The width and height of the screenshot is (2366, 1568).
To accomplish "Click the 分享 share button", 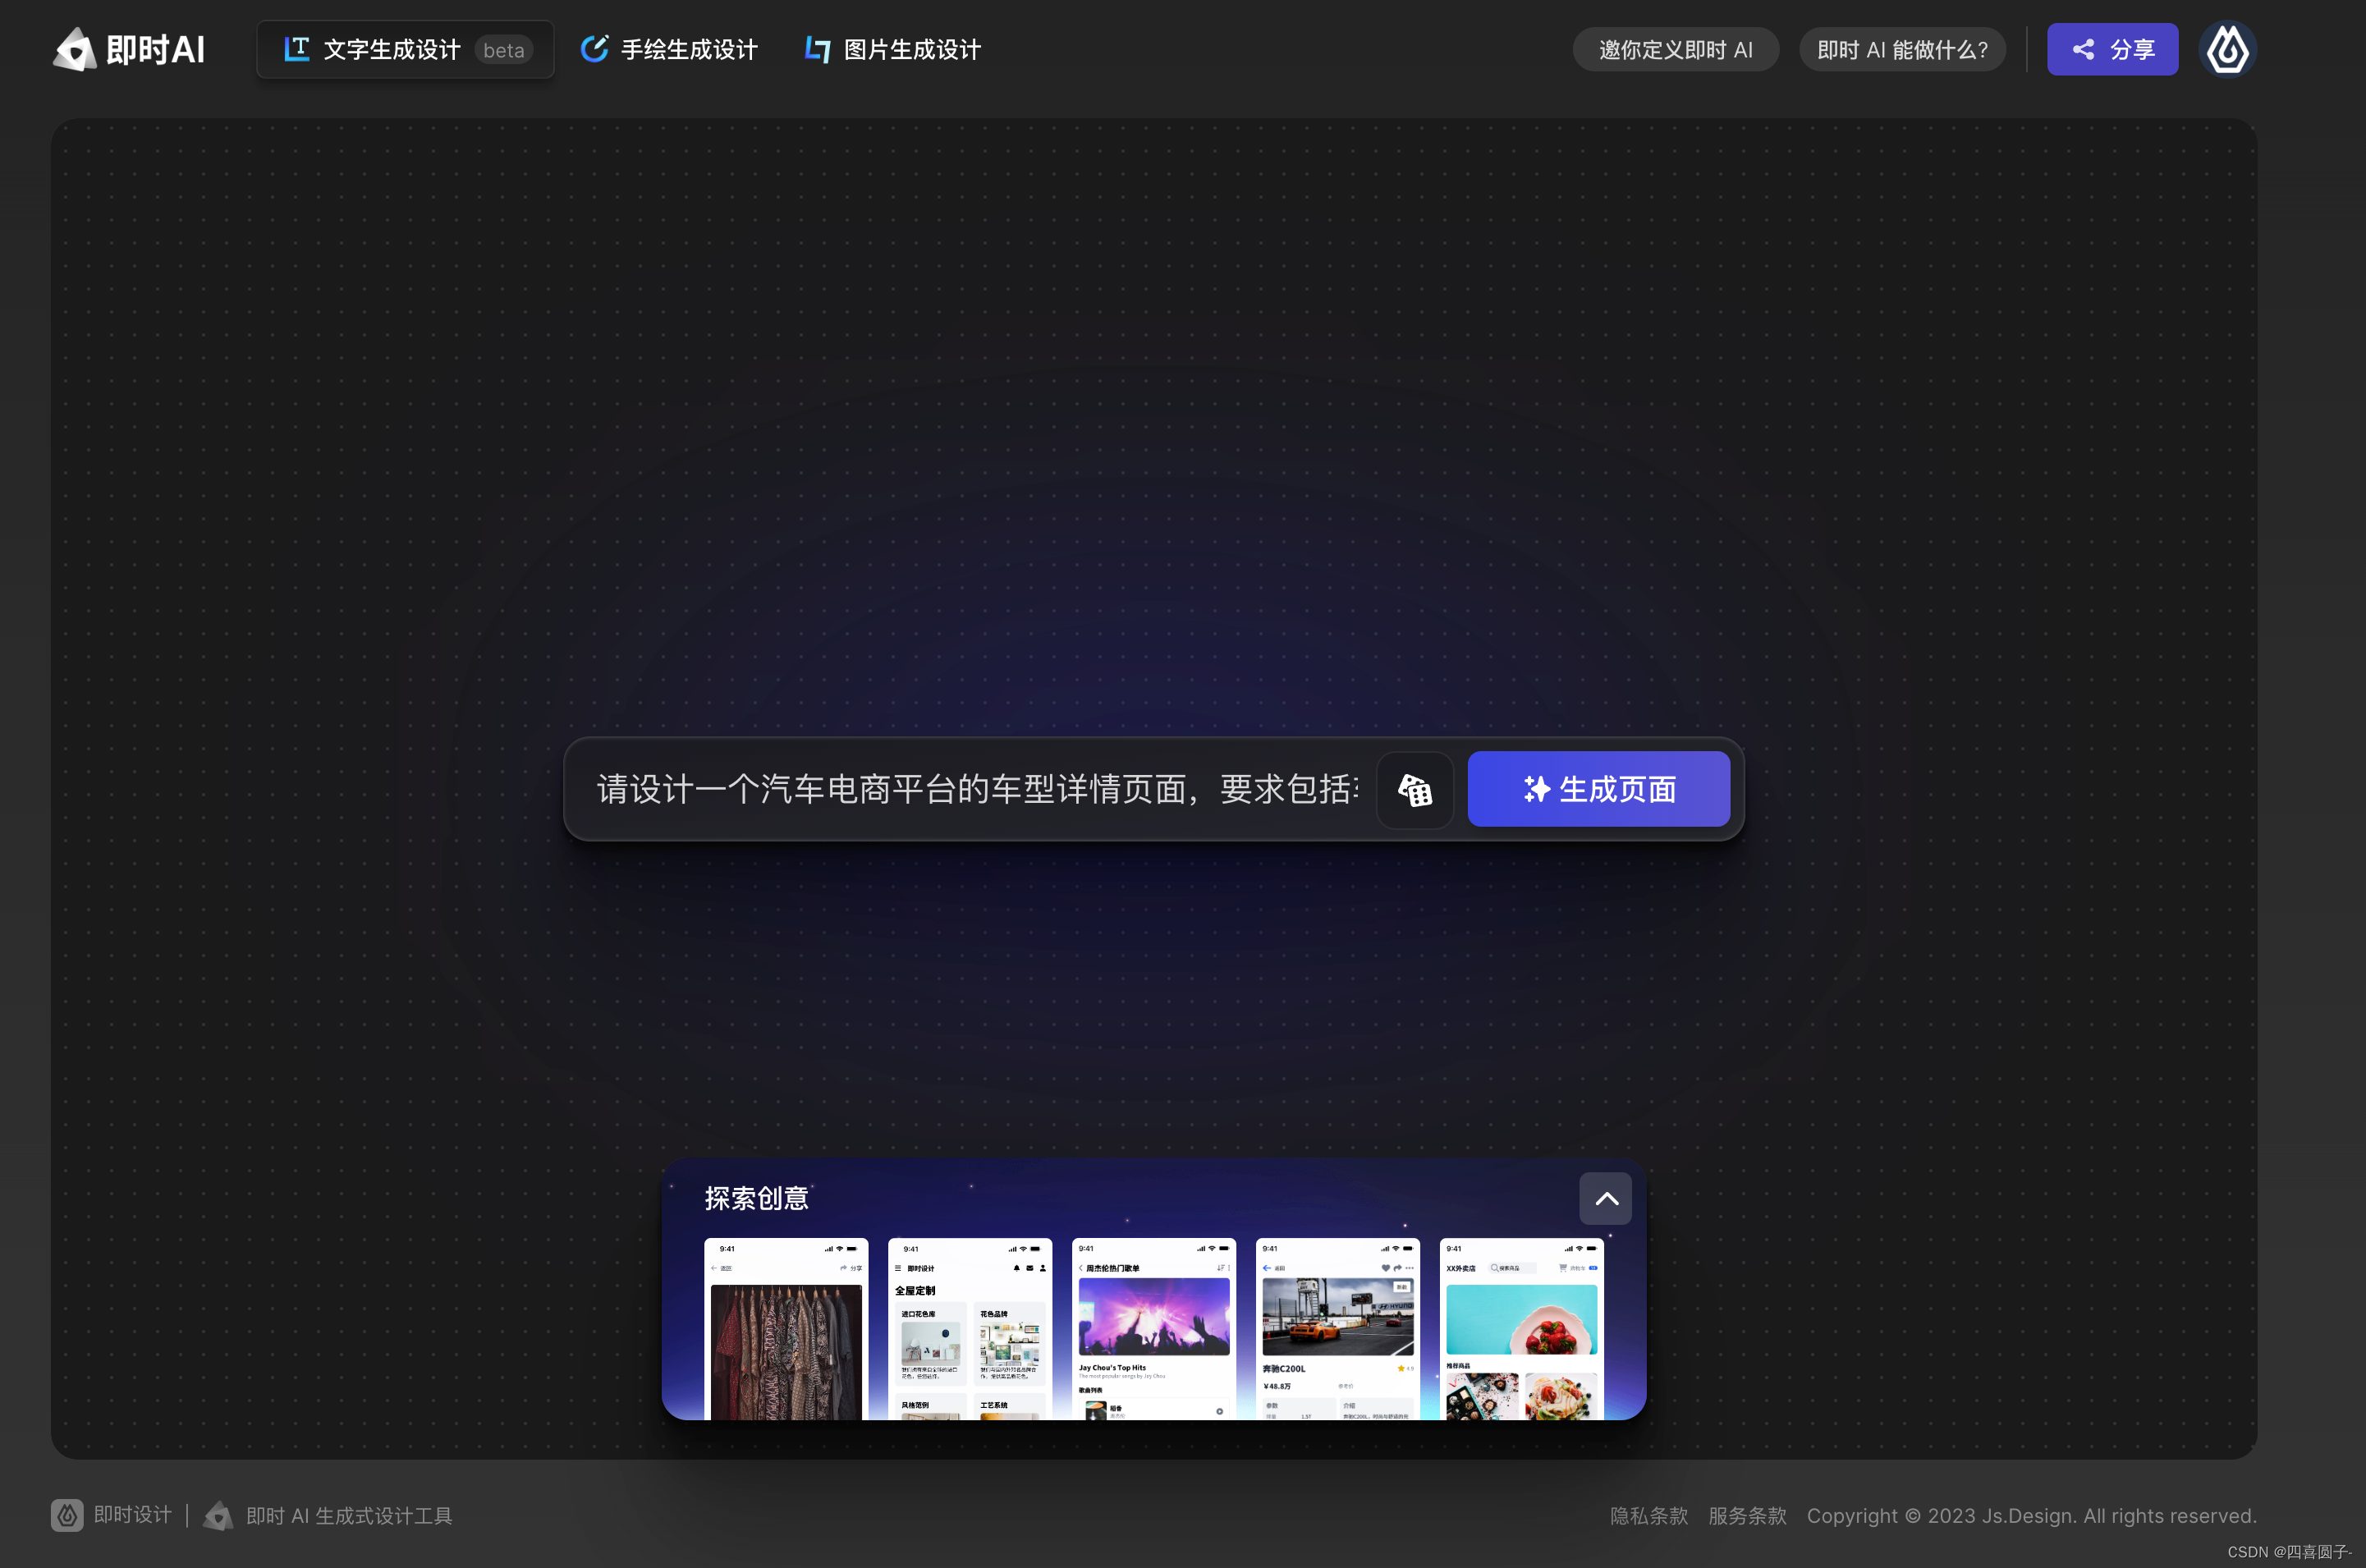I will tap(2112, 49).
